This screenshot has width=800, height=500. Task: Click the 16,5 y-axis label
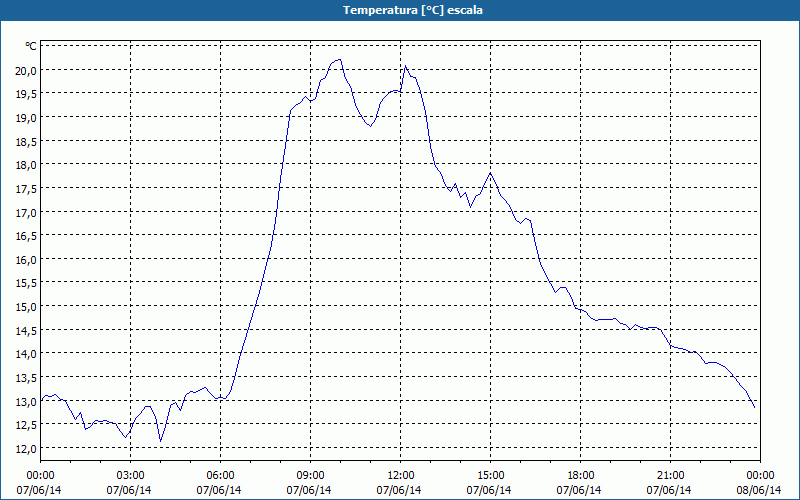click(26, 236)
